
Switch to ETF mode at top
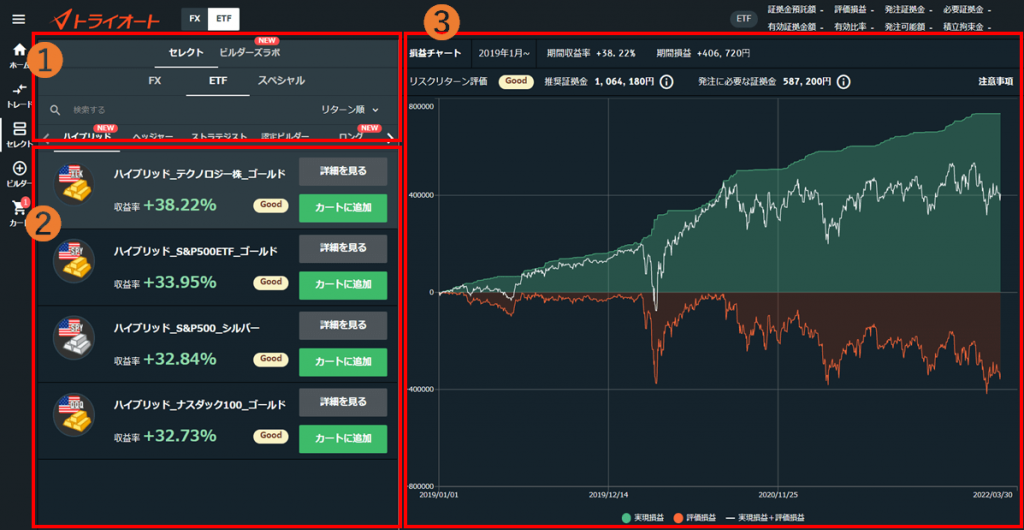click(x=223, y=19)
